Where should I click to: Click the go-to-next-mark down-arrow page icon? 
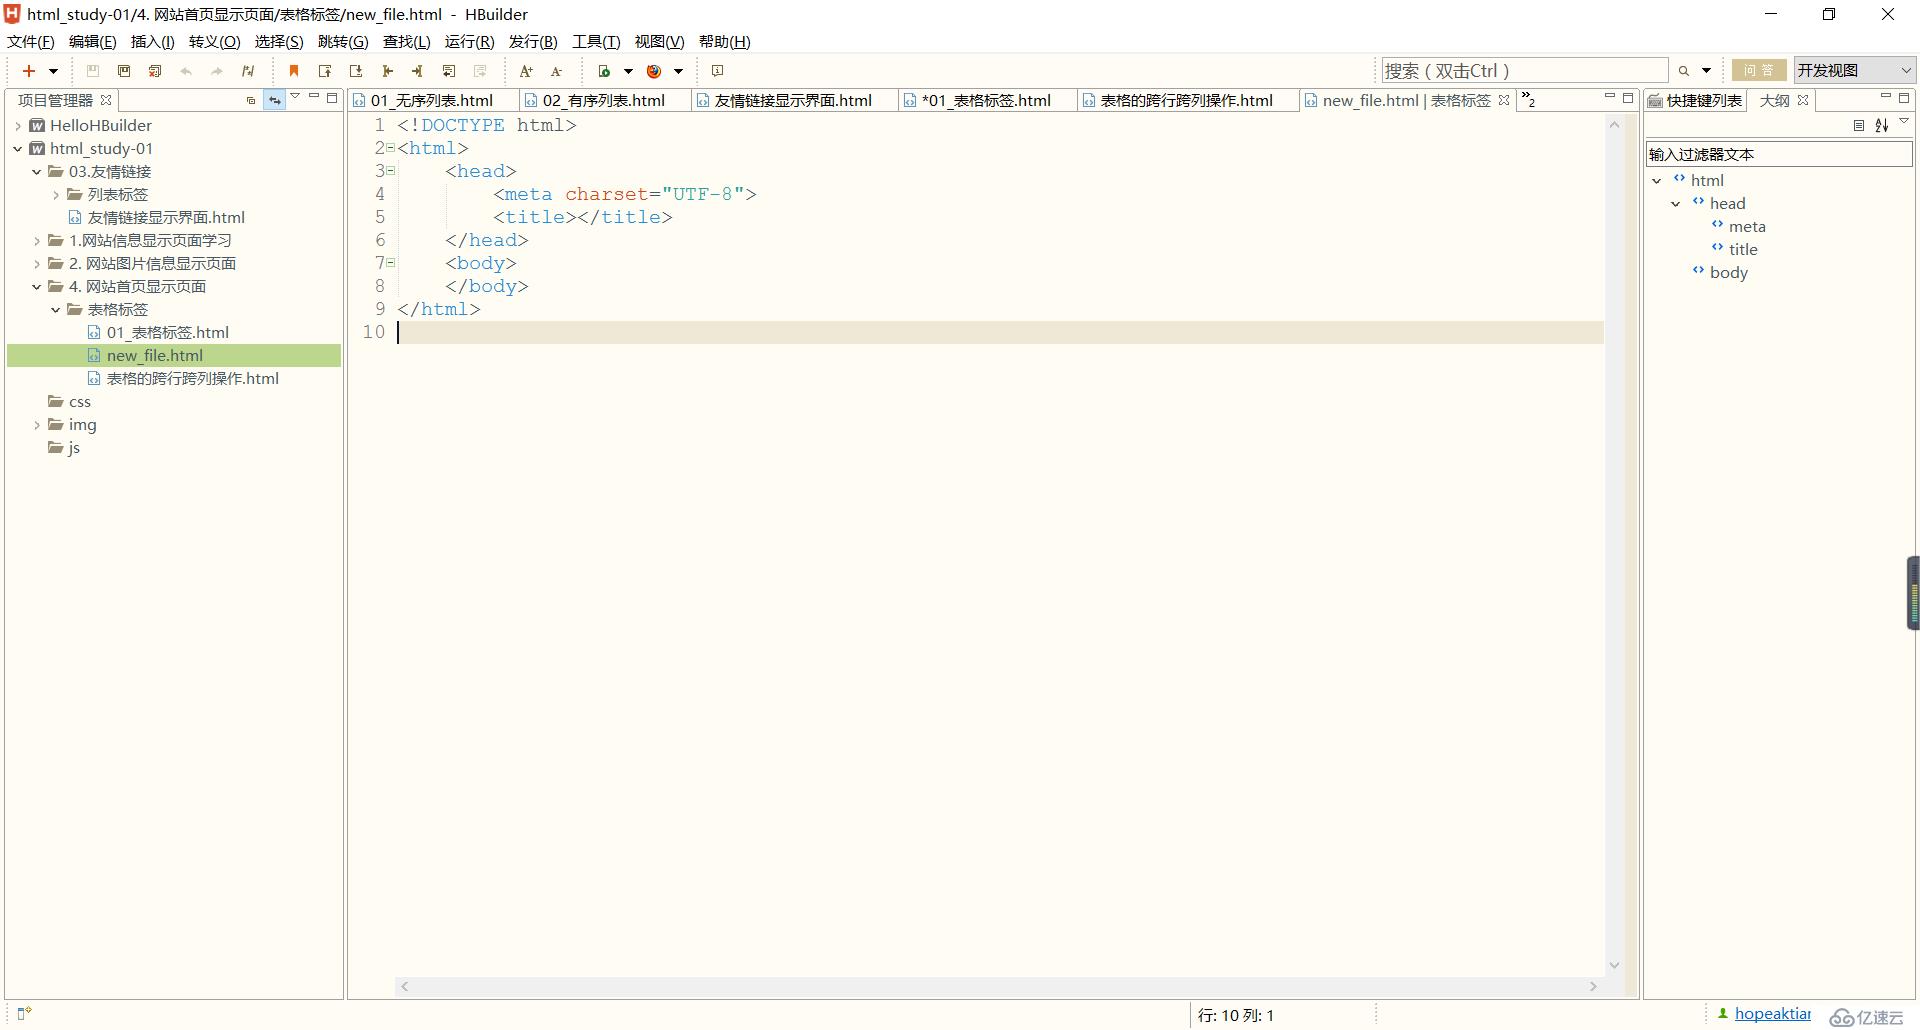click(356, 71)
